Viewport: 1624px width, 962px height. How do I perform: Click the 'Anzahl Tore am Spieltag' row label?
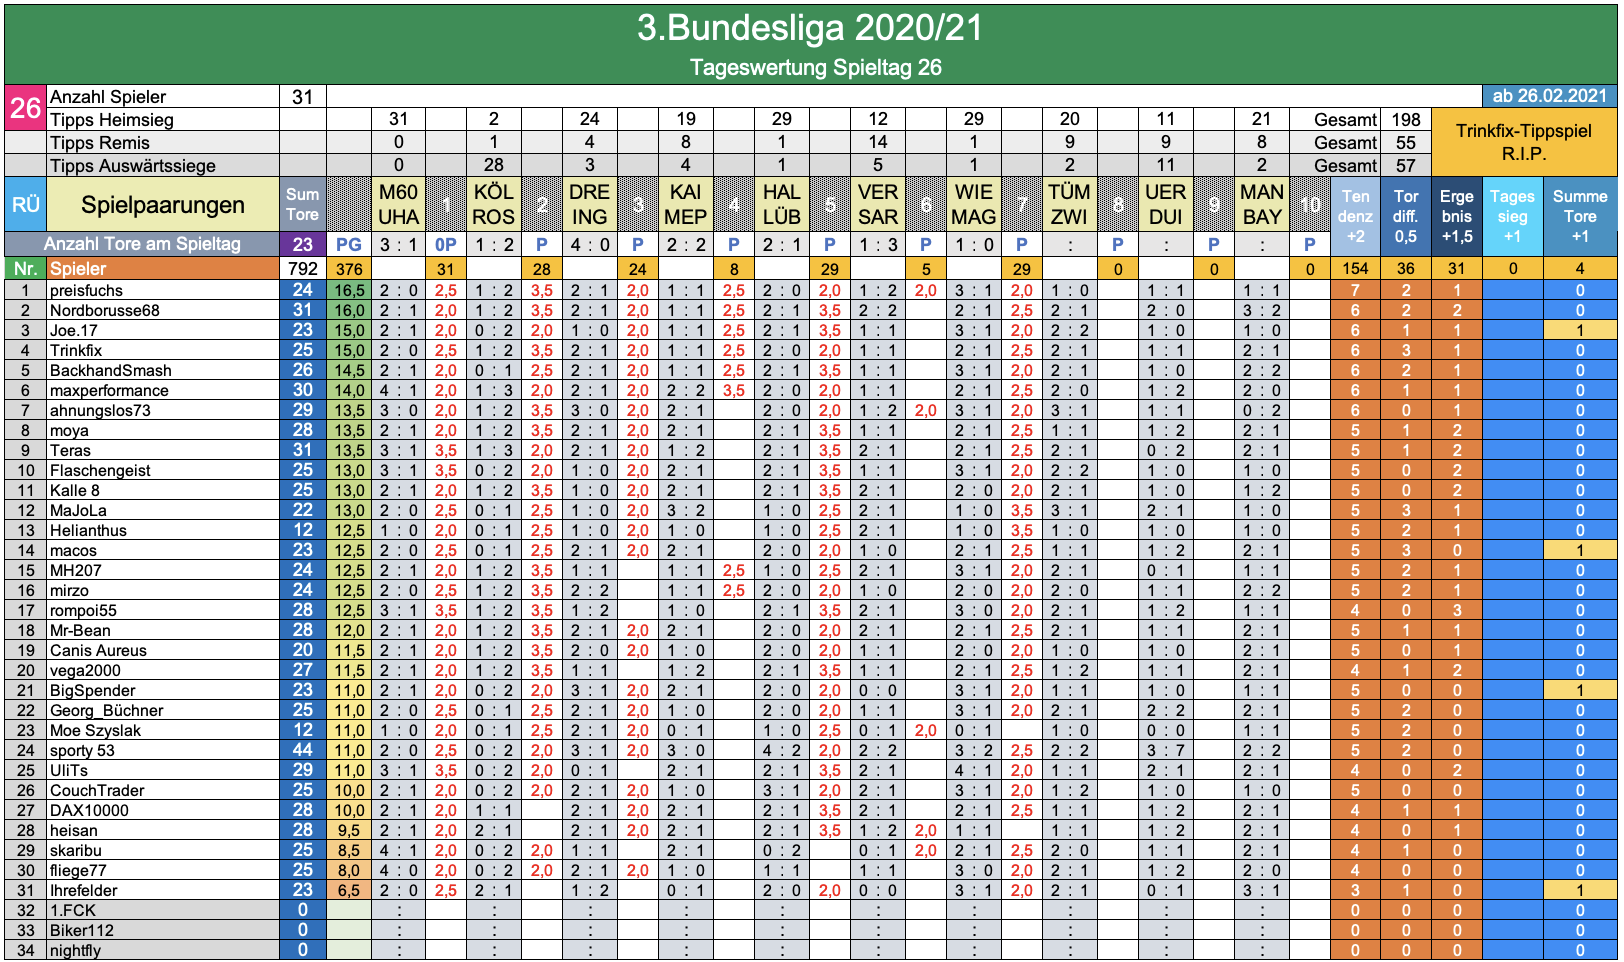pyautogui.click(x=142, y=244)
